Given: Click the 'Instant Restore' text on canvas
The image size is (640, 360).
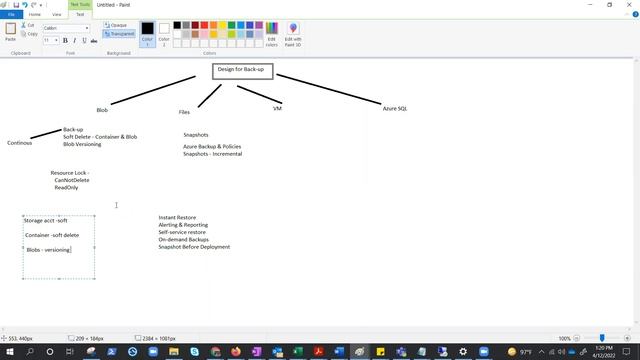Looking at the screenshot, I should coord(177,218).
